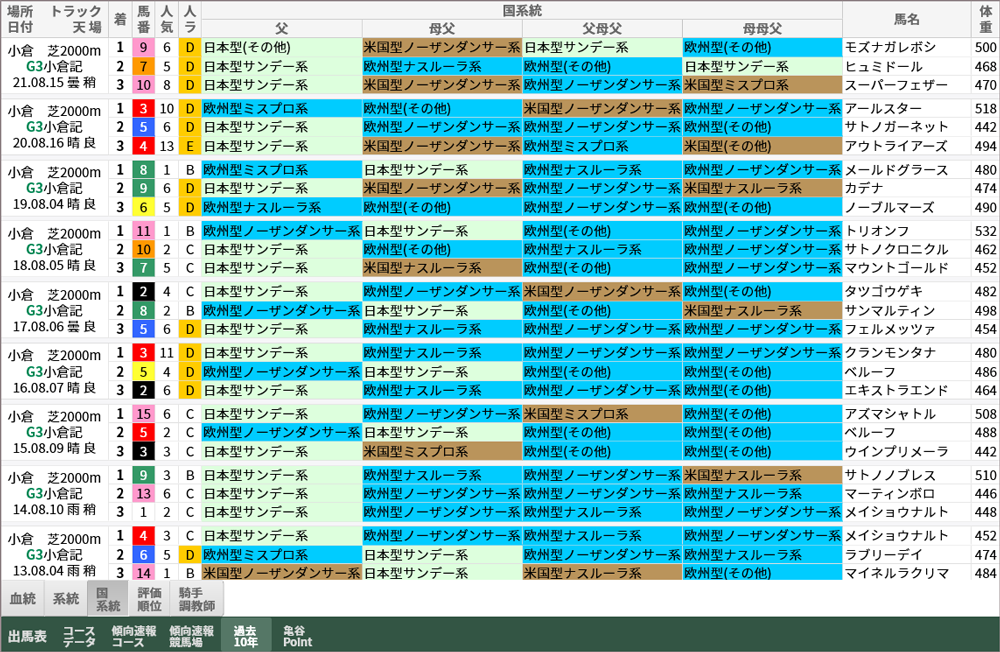Click orange horse number 7 for ヒュミドール
Screen dimensions: 1000x652
[x=143, y=66]
